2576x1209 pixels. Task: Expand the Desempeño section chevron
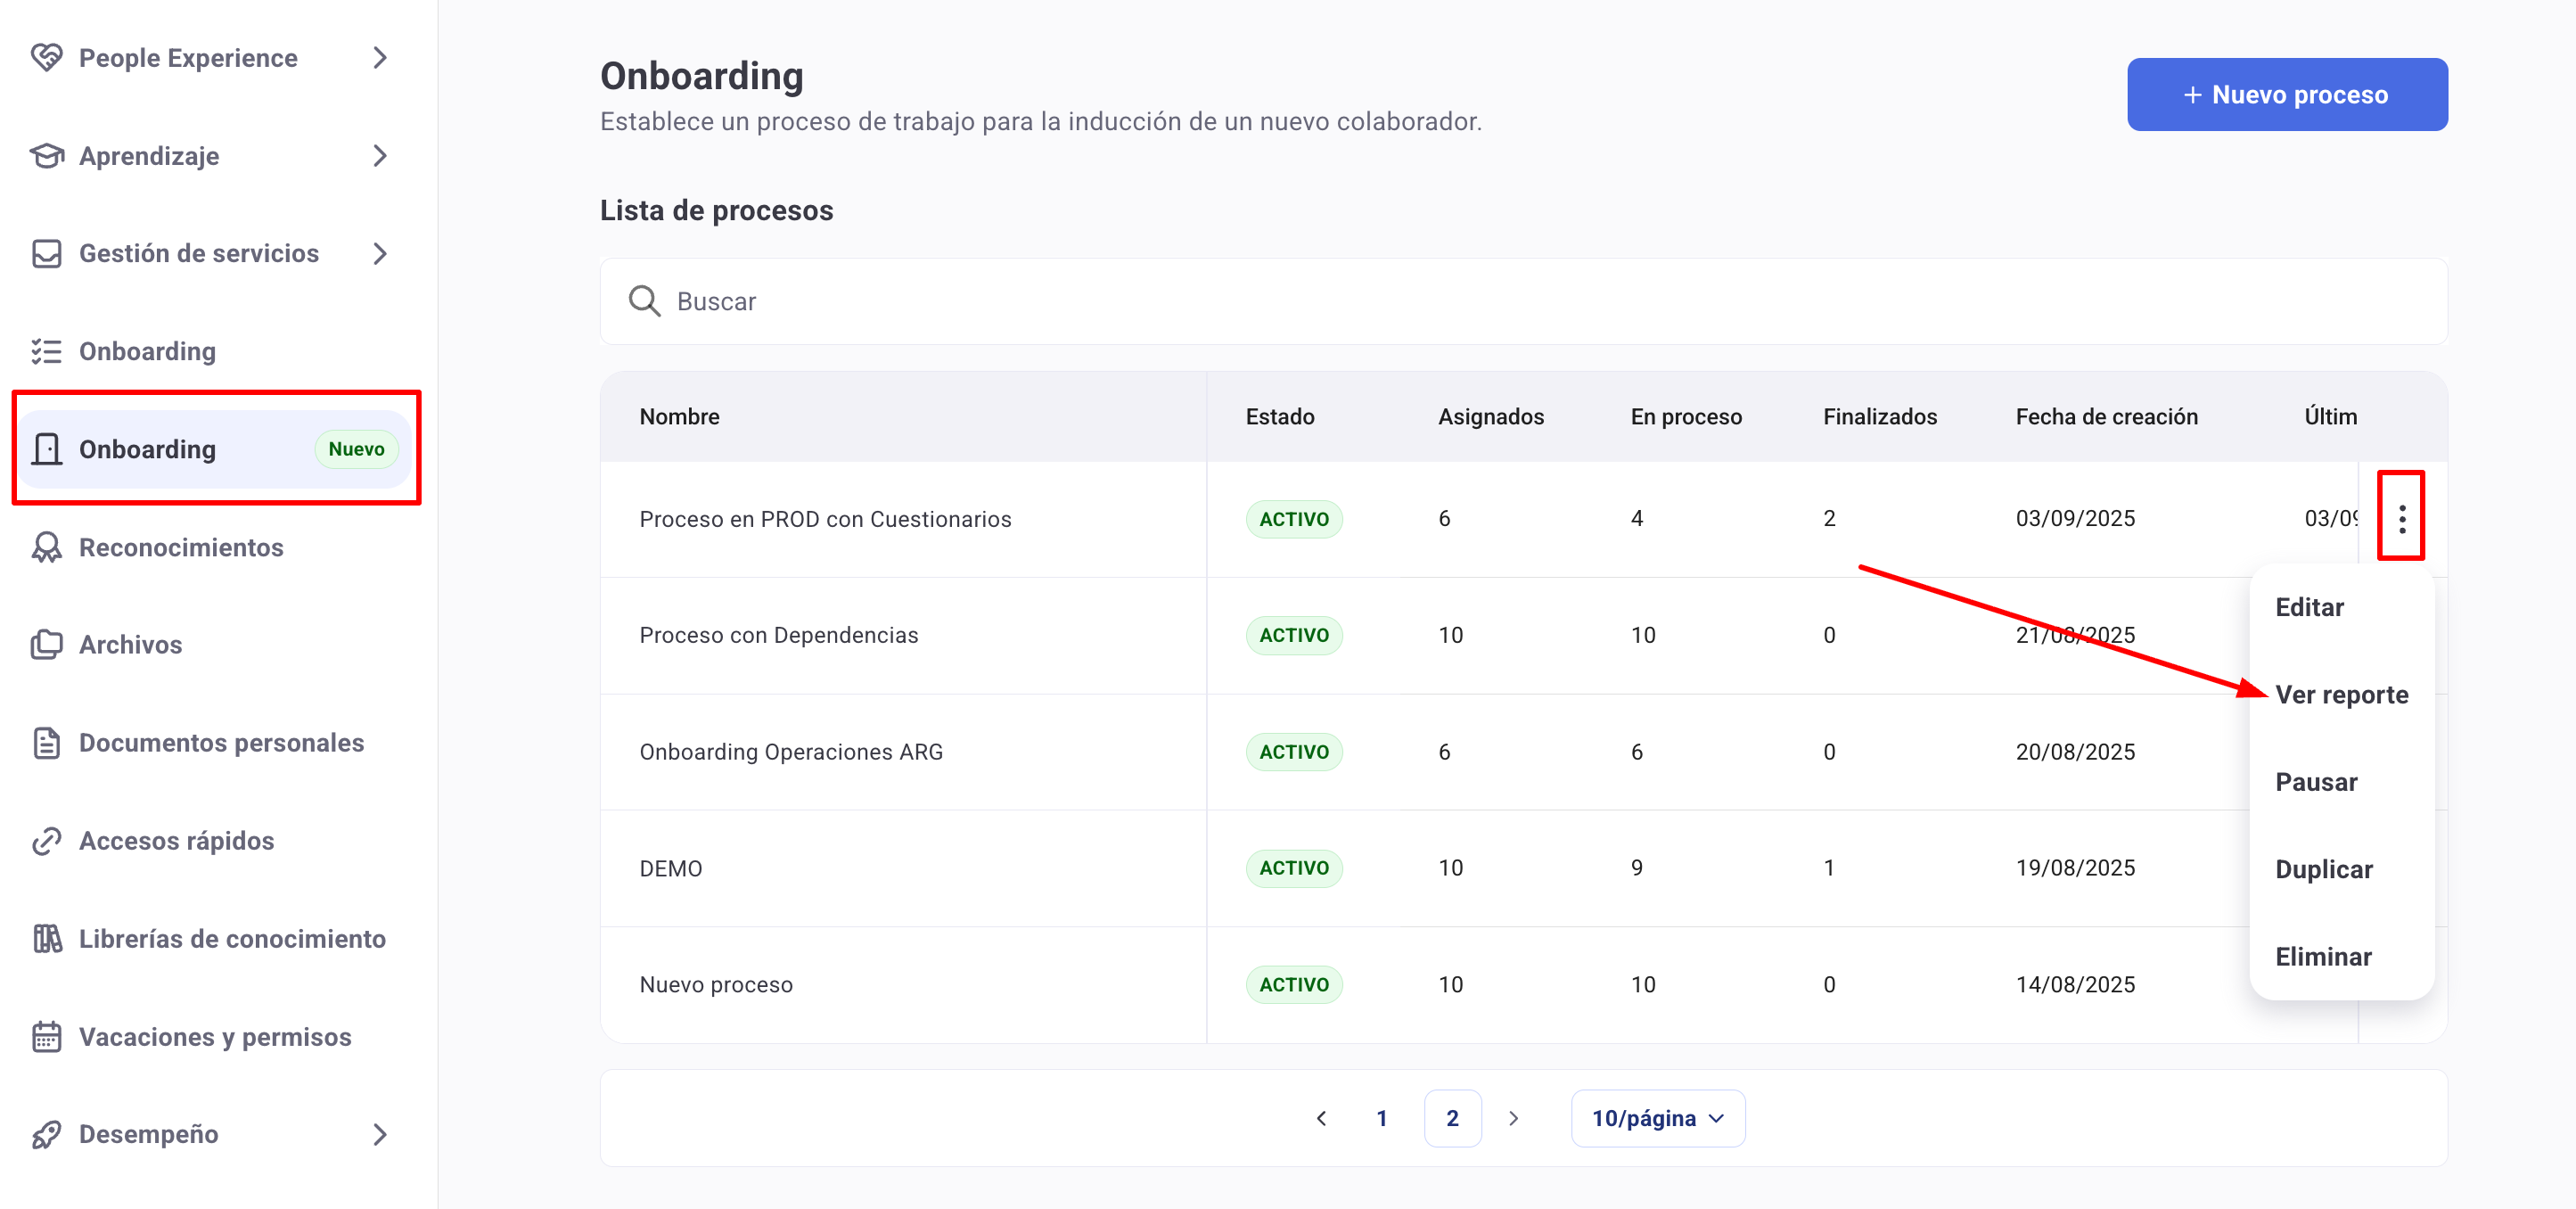[379, 1134]
